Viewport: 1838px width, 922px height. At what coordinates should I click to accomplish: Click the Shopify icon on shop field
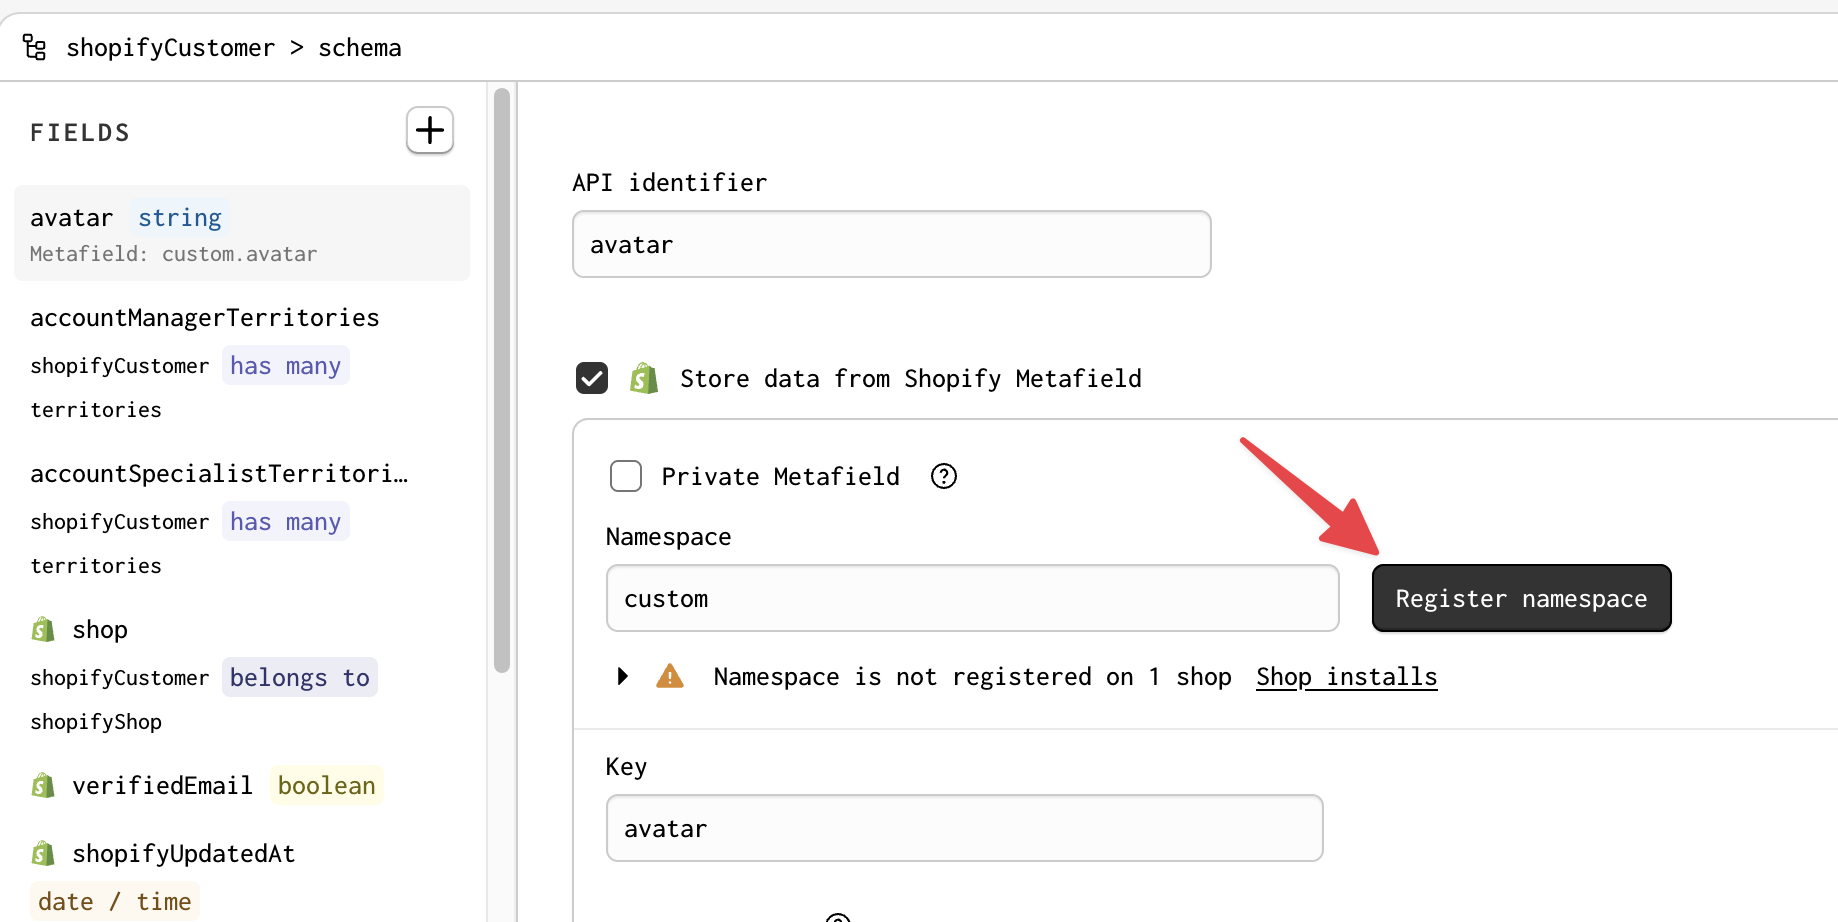43,629
